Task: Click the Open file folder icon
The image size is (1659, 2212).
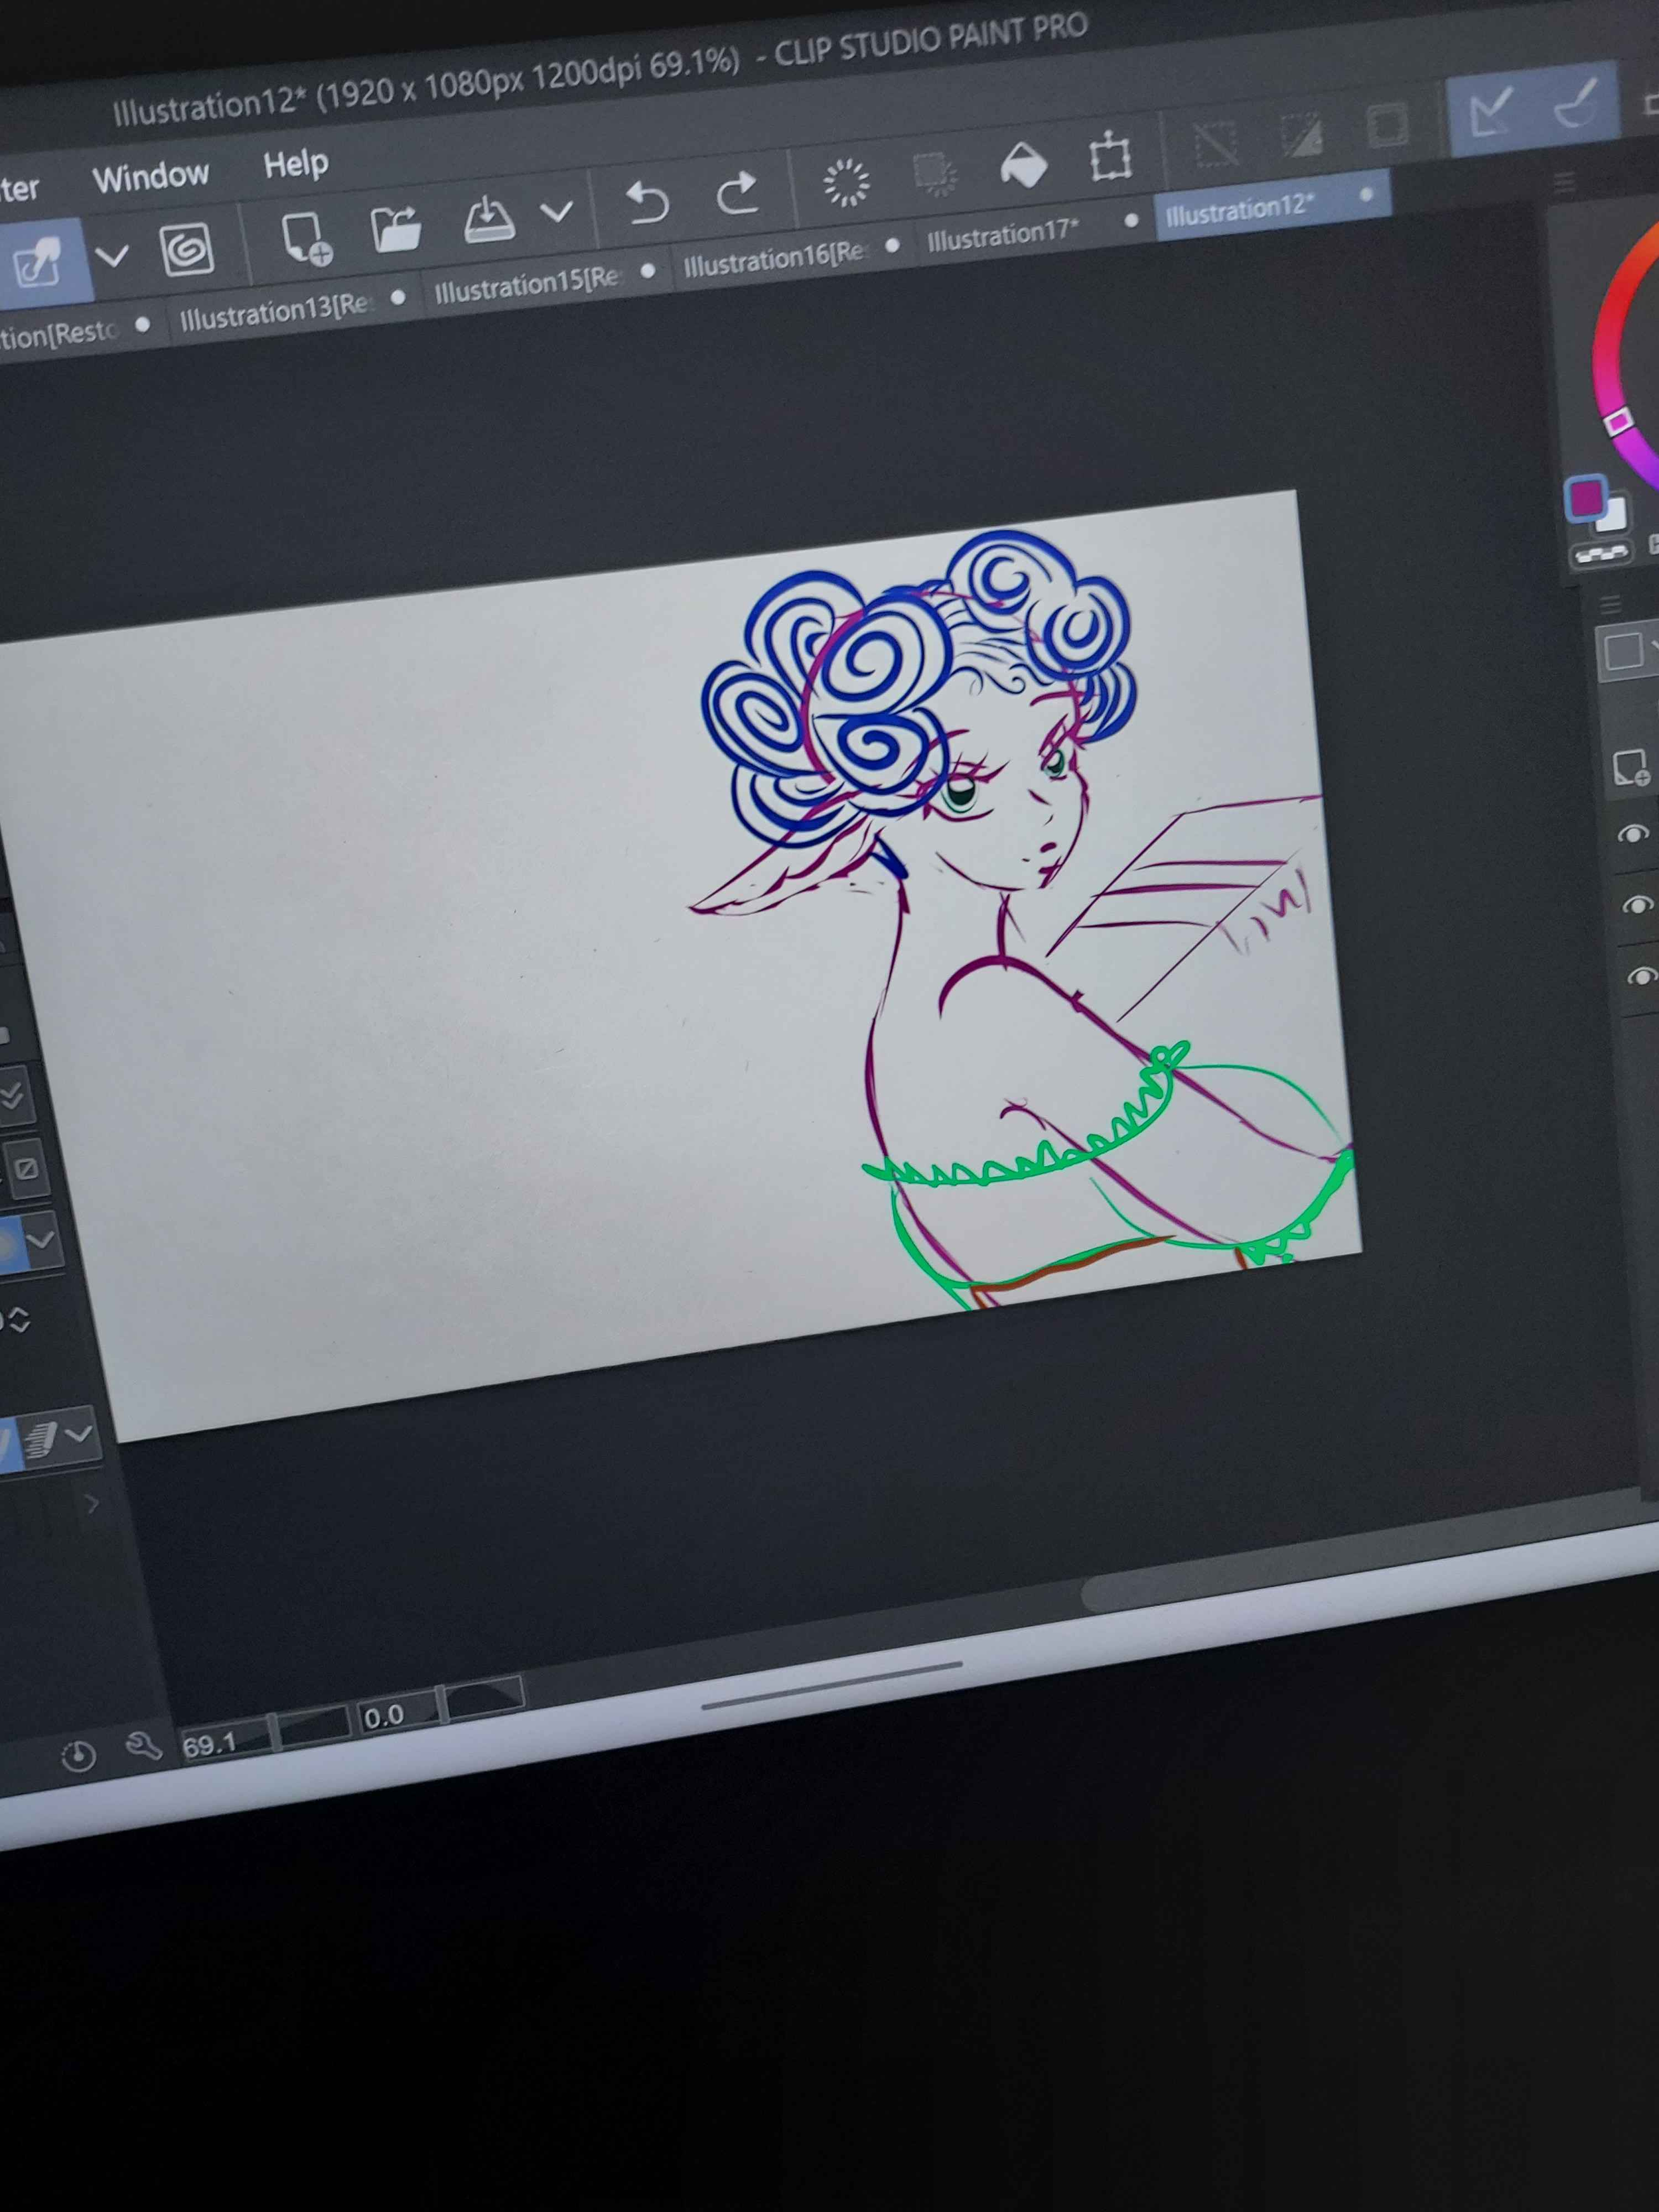Action: point(396,229)
